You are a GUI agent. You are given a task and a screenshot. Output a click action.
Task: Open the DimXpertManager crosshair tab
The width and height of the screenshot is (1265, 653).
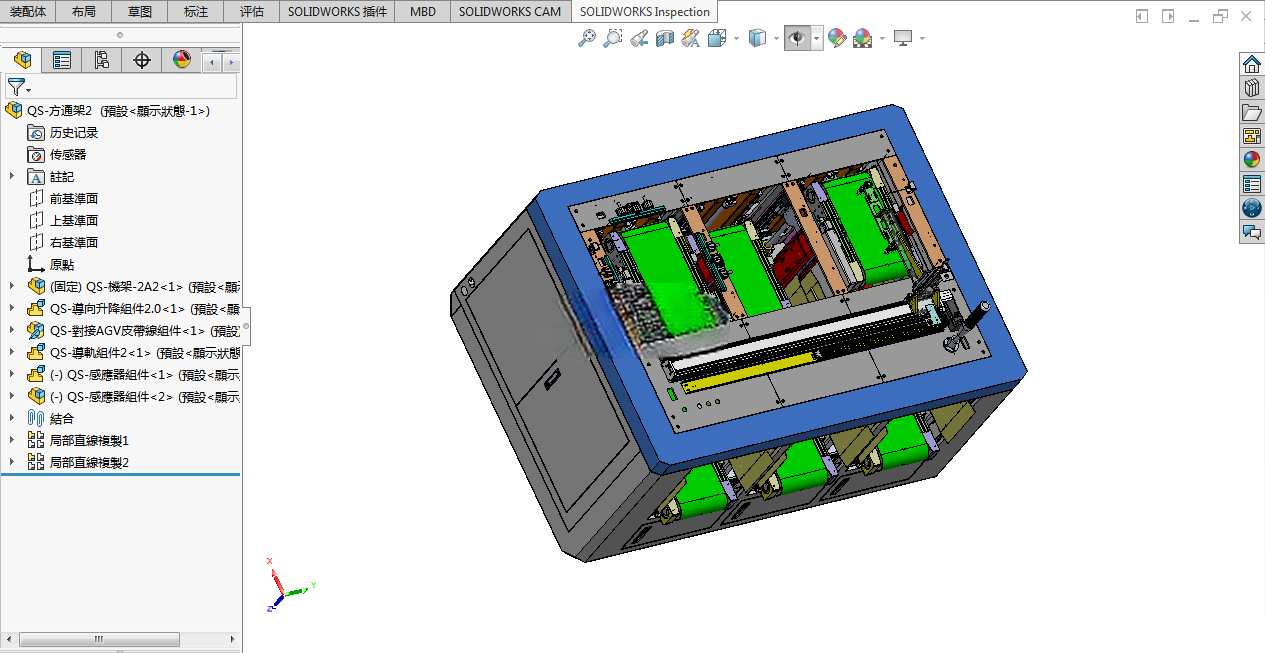click(142, 60)
